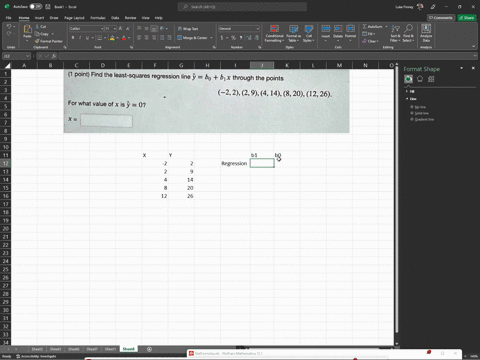The width and height of the screenshot is (480, 360).
Task: Apply accounting dollar number format
Action: (222, 38)
